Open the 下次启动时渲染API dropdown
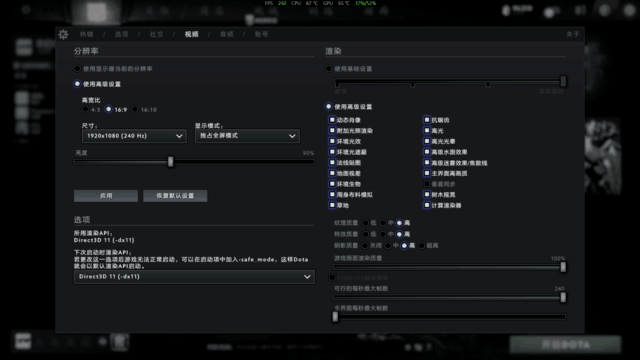 tap(194, 277)
